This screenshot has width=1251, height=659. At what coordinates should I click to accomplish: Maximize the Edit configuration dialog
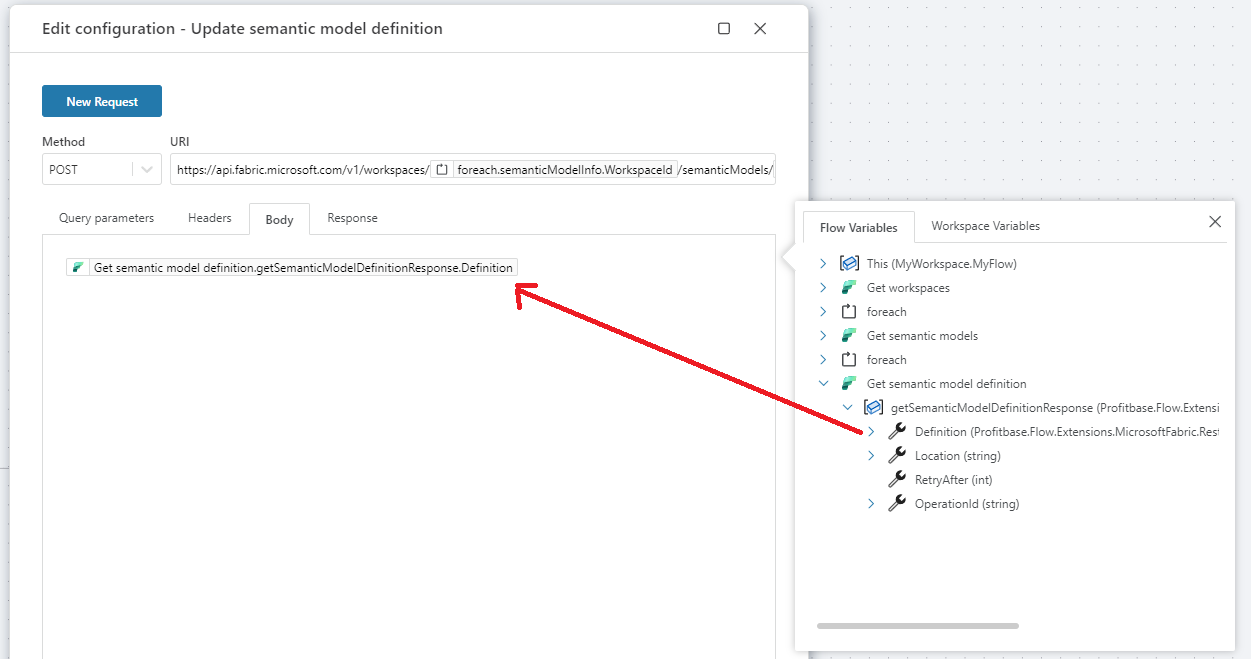click(724, 29)
